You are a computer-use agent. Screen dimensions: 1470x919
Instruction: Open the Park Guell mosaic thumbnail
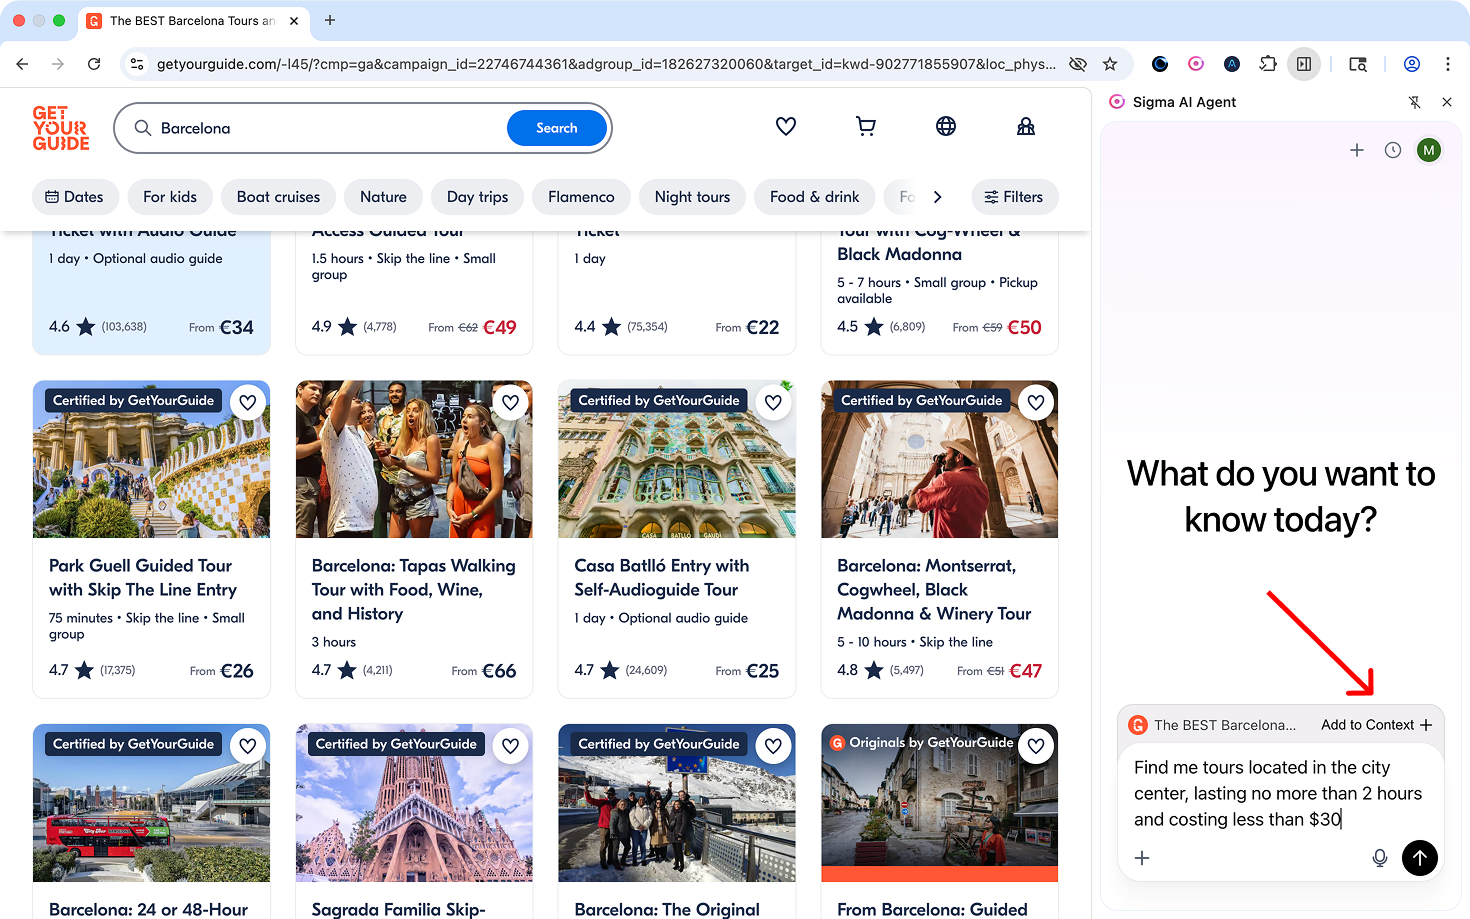[x=152, y=459]
